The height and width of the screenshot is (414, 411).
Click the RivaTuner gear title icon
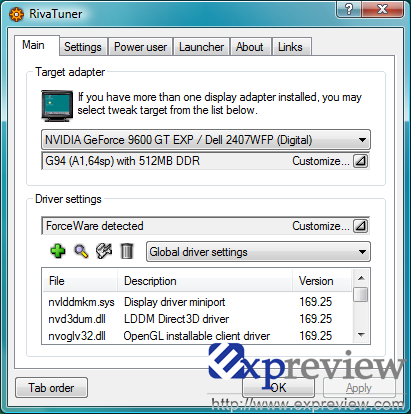(x=16, y=14)
